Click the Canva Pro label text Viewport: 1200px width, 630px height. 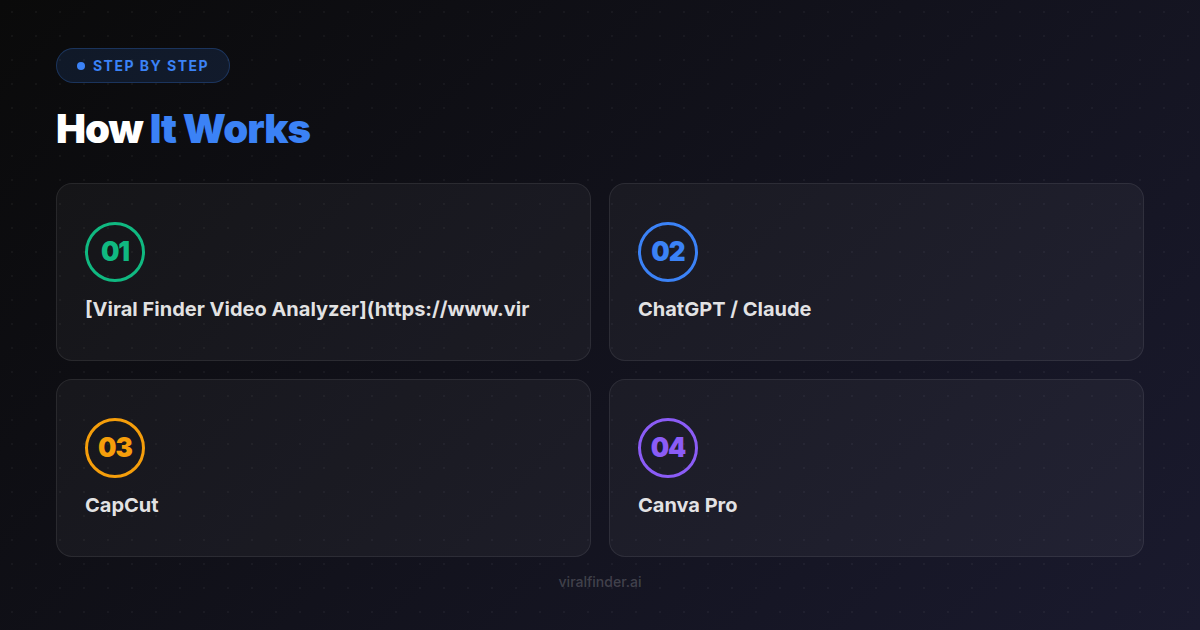click(687, 505)
